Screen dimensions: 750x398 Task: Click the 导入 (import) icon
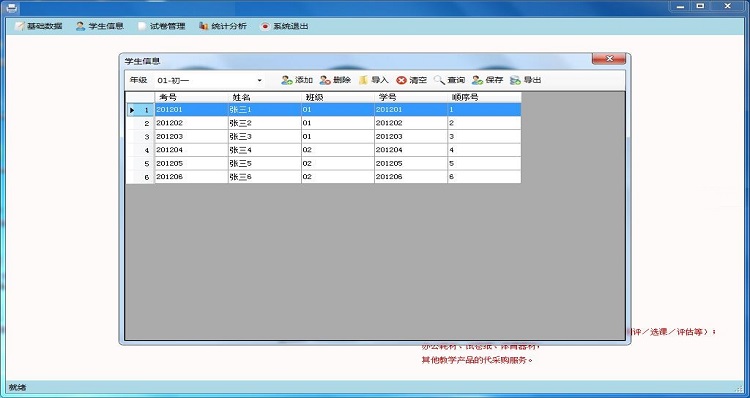(x=364, y=80)
